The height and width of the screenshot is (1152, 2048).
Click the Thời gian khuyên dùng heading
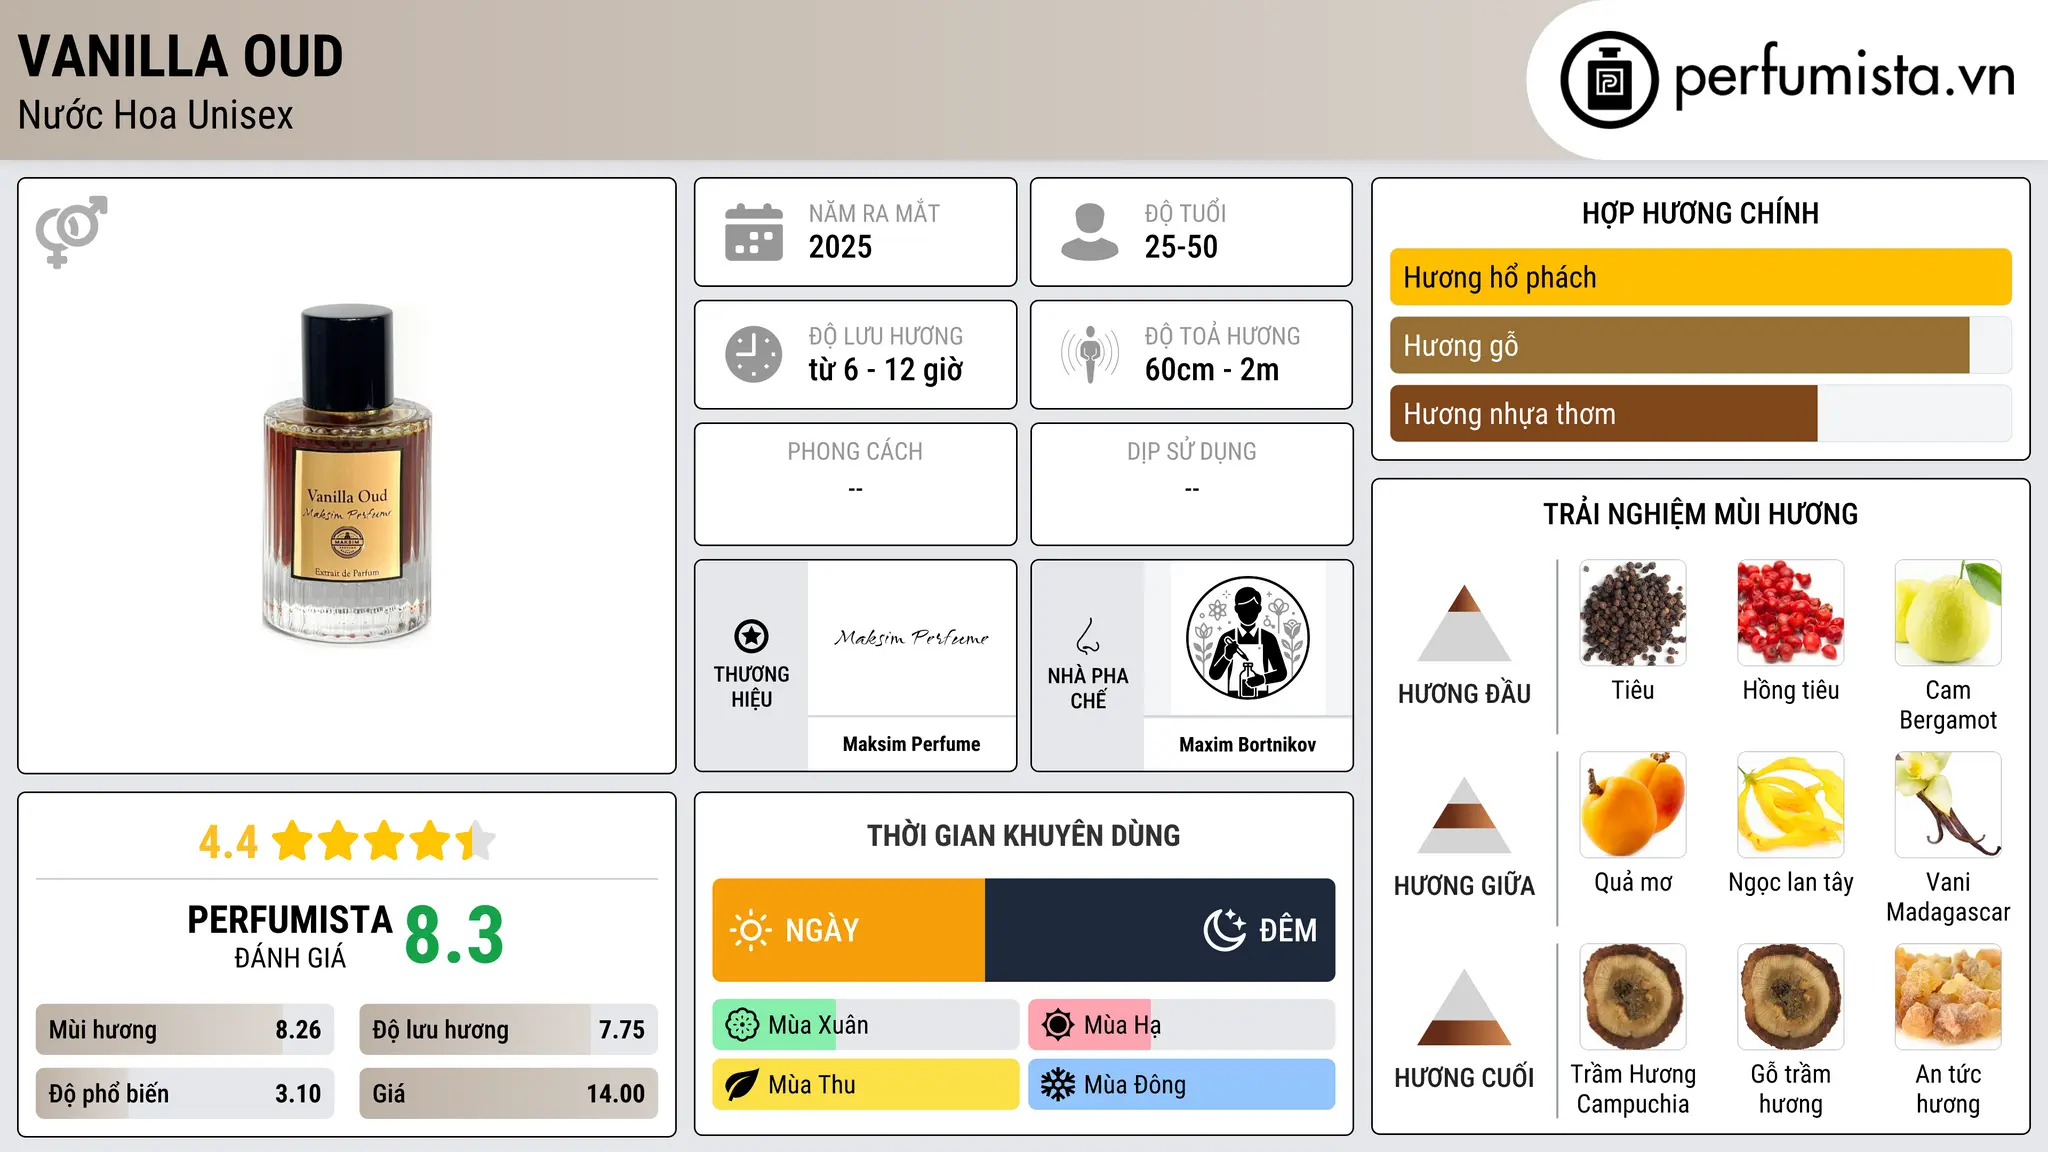coord(1024,835)
